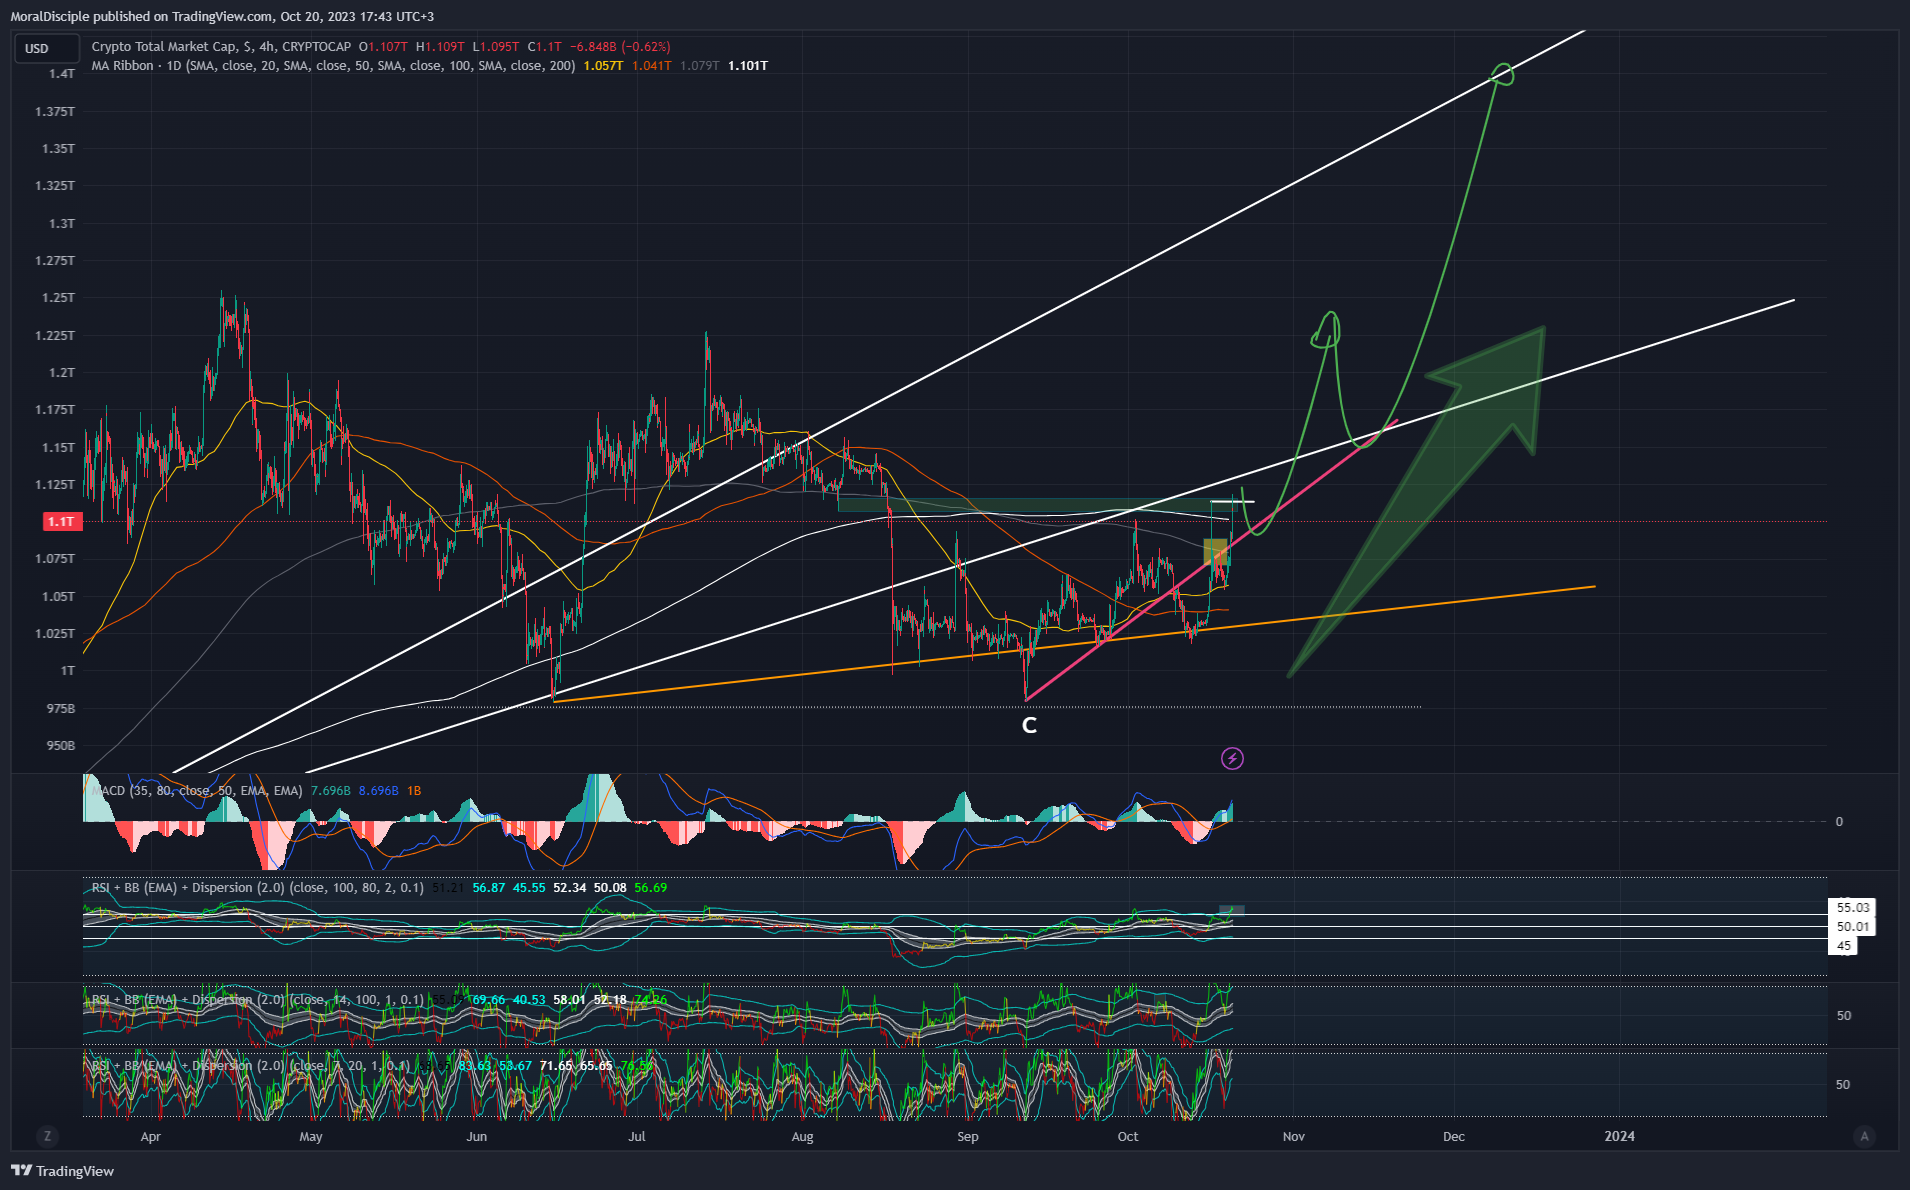
Task: Click the MACD 8.696B blue value
Action: [379, 791]
